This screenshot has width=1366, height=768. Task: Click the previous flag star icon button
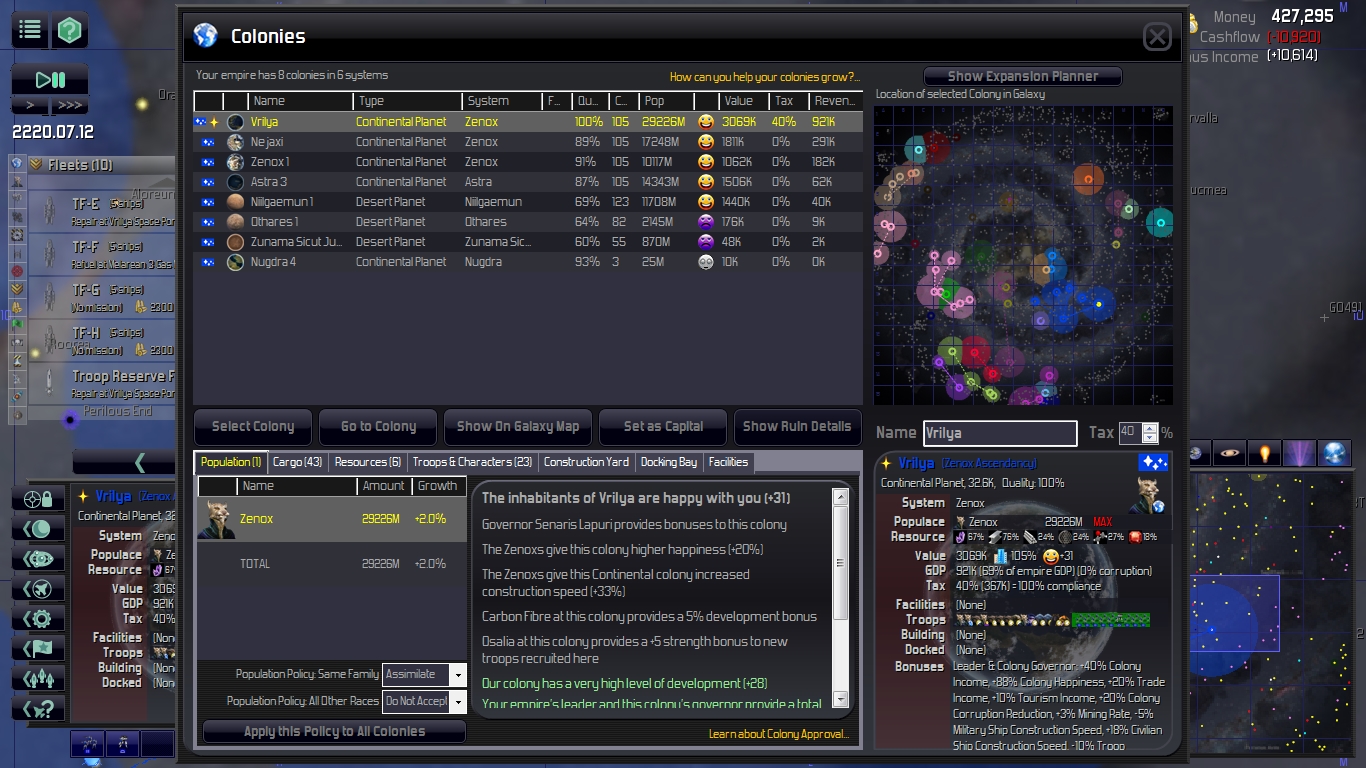point(39,648)
